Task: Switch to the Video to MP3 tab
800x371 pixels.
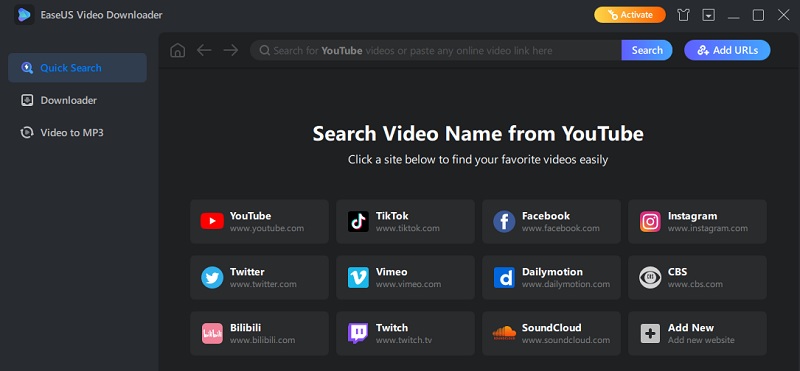Action: (x=77, y=133)
